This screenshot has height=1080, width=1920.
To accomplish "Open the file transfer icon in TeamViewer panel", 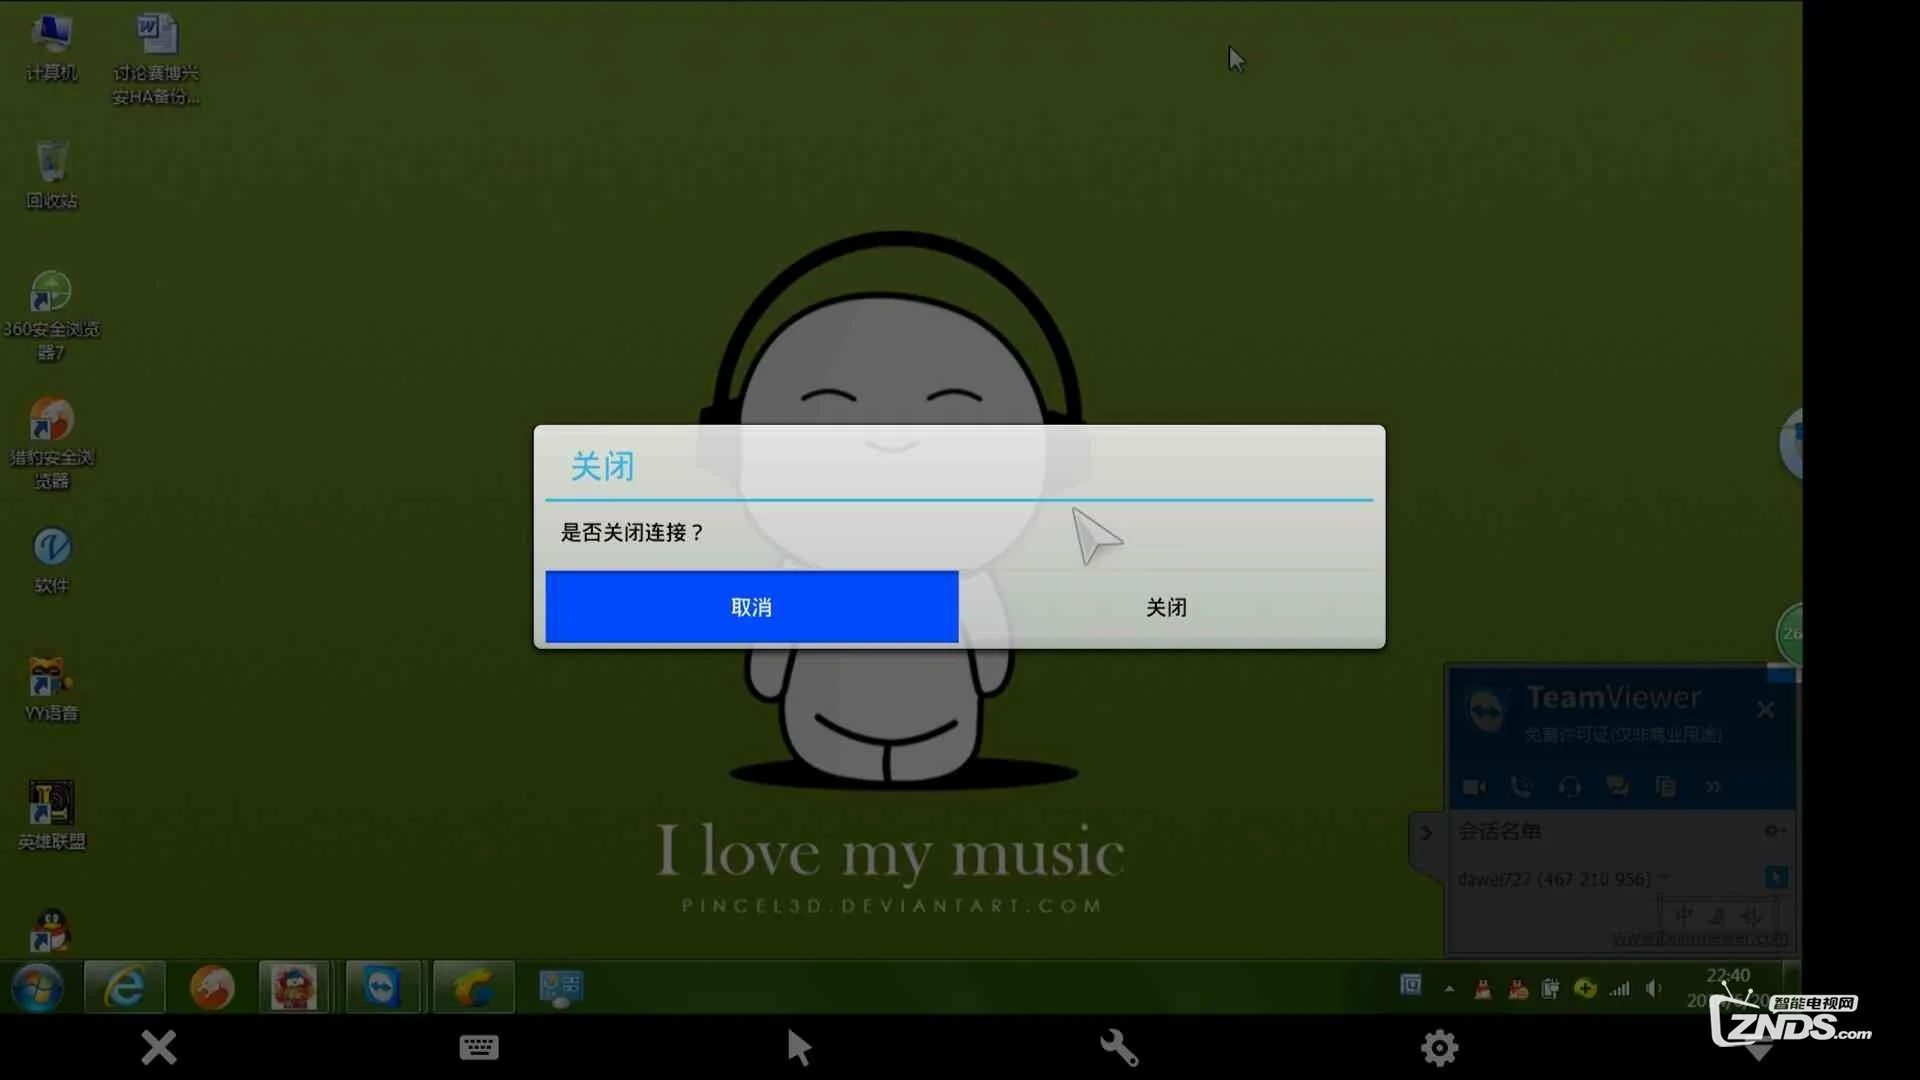I will point(1665,787).
